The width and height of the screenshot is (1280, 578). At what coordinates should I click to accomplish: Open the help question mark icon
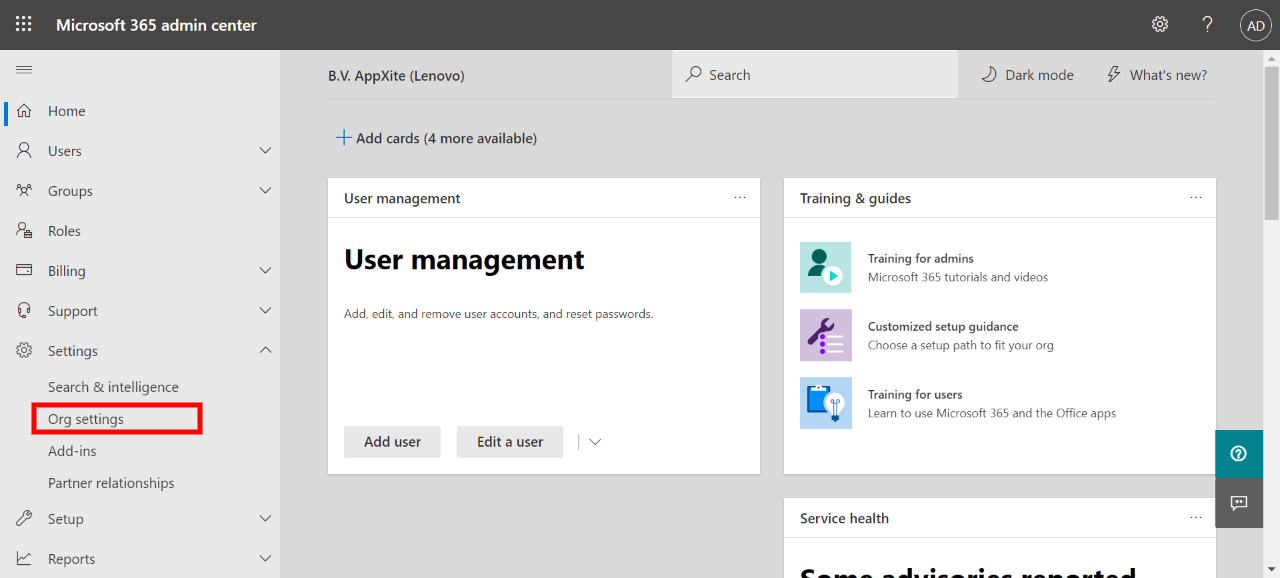click(x=1208, y=24)
